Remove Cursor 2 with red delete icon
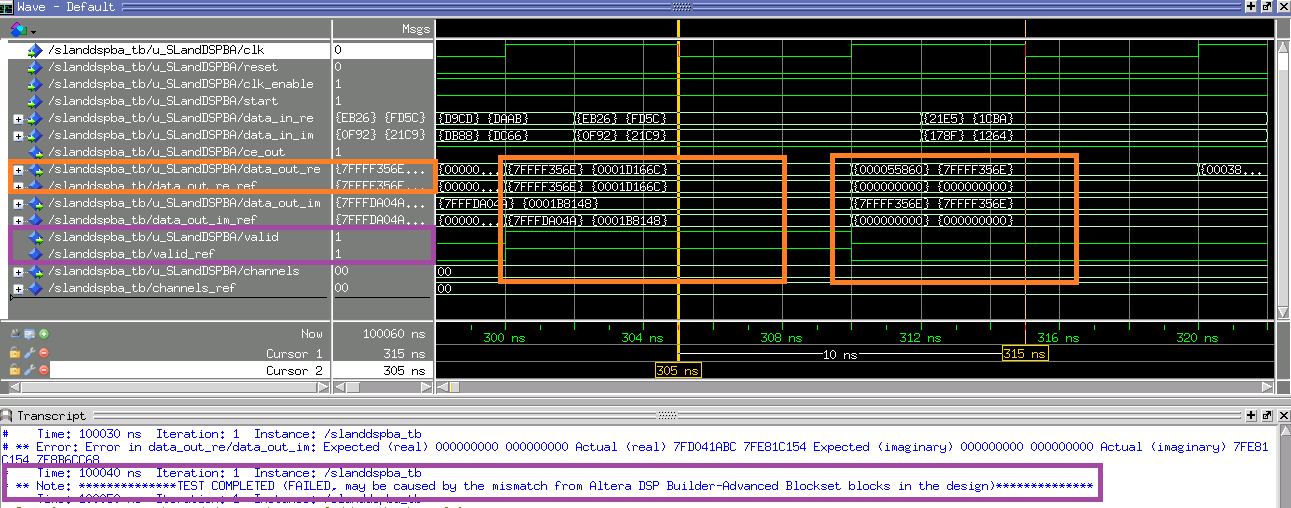The height and width of the screenshot is (508, 1291). [44, 370]
